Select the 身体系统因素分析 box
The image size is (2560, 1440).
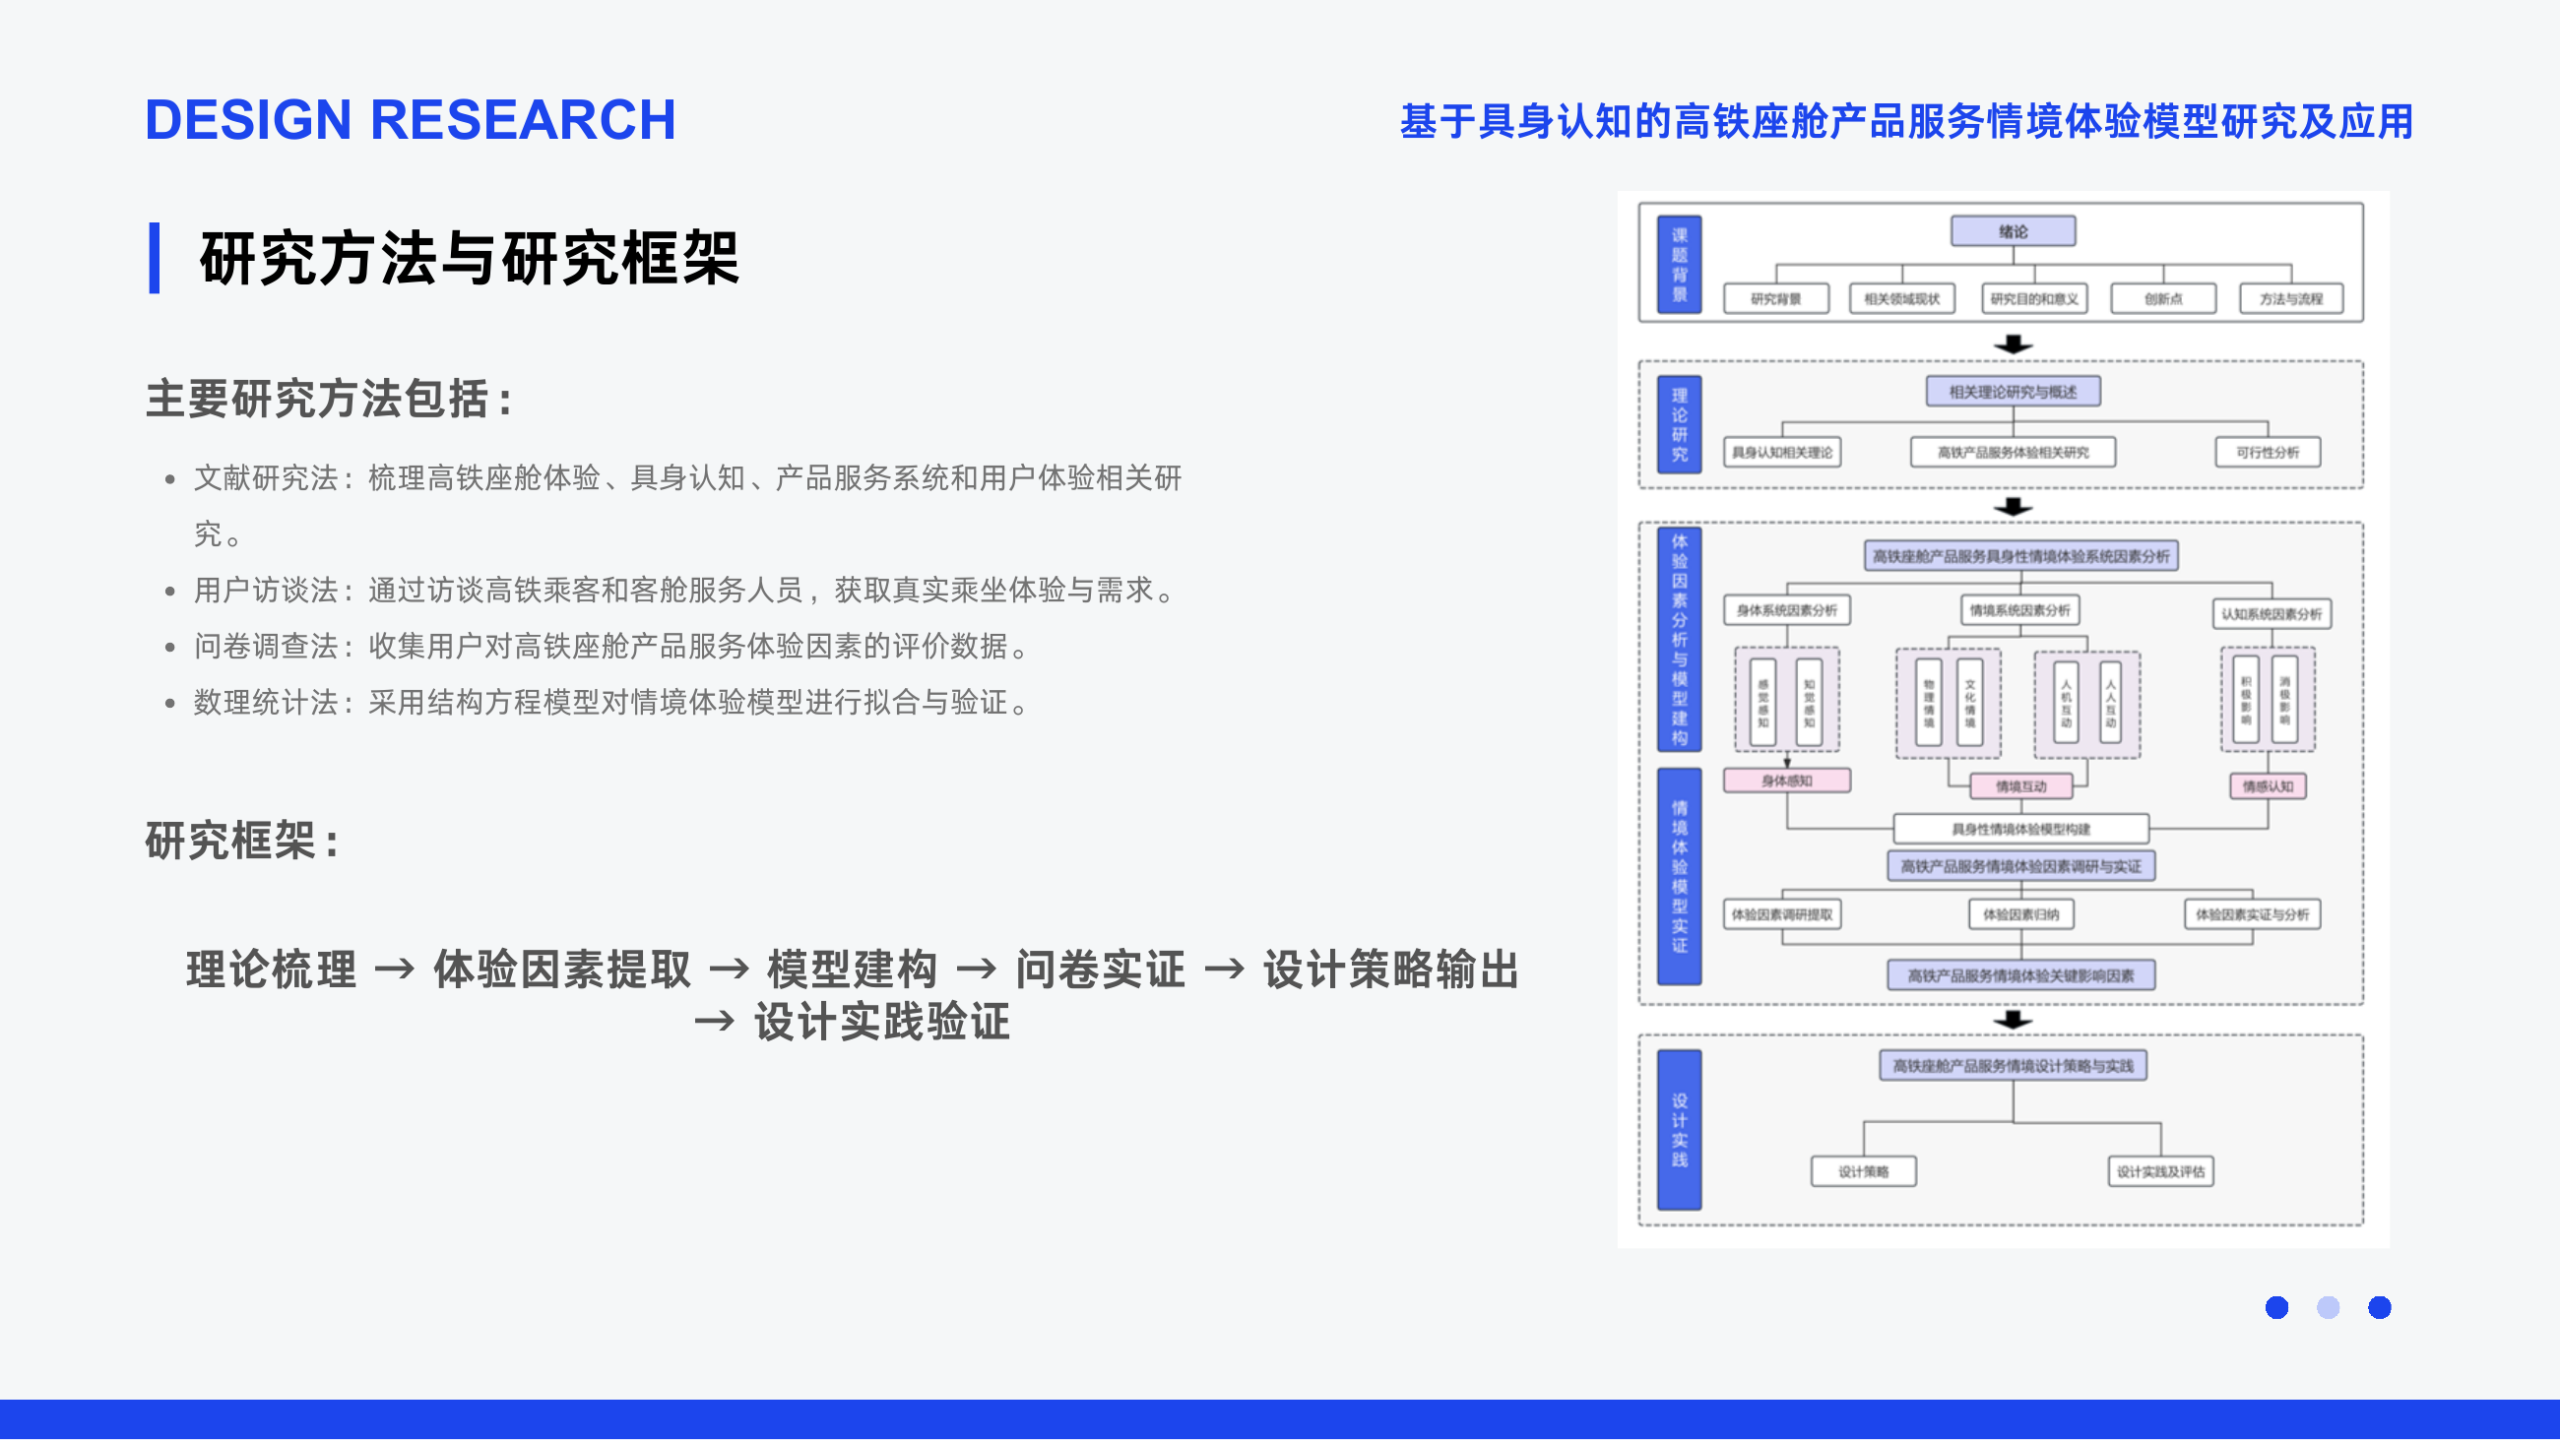tap(1787, 610)
